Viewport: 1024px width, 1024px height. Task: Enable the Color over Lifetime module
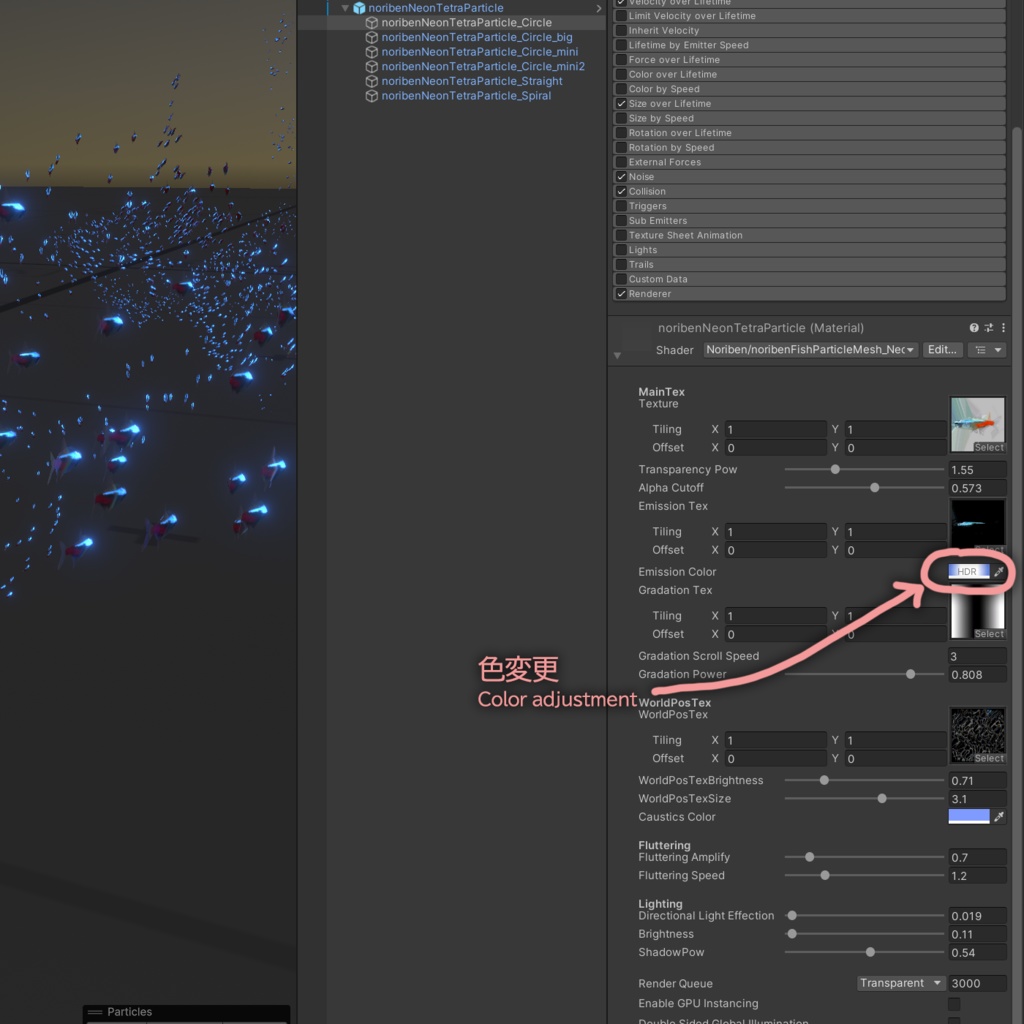(x=621, y=74)
